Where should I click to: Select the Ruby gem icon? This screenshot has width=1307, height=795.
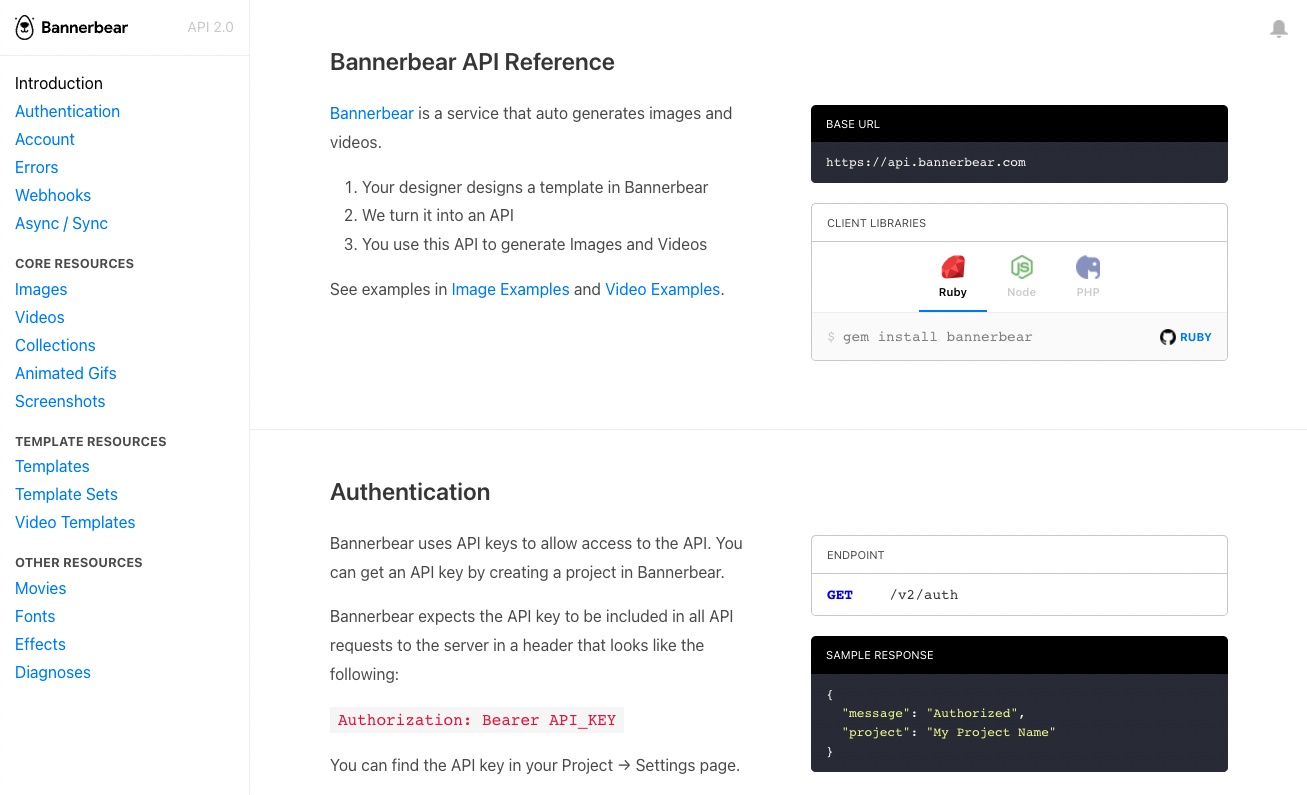tap(952, 267)
